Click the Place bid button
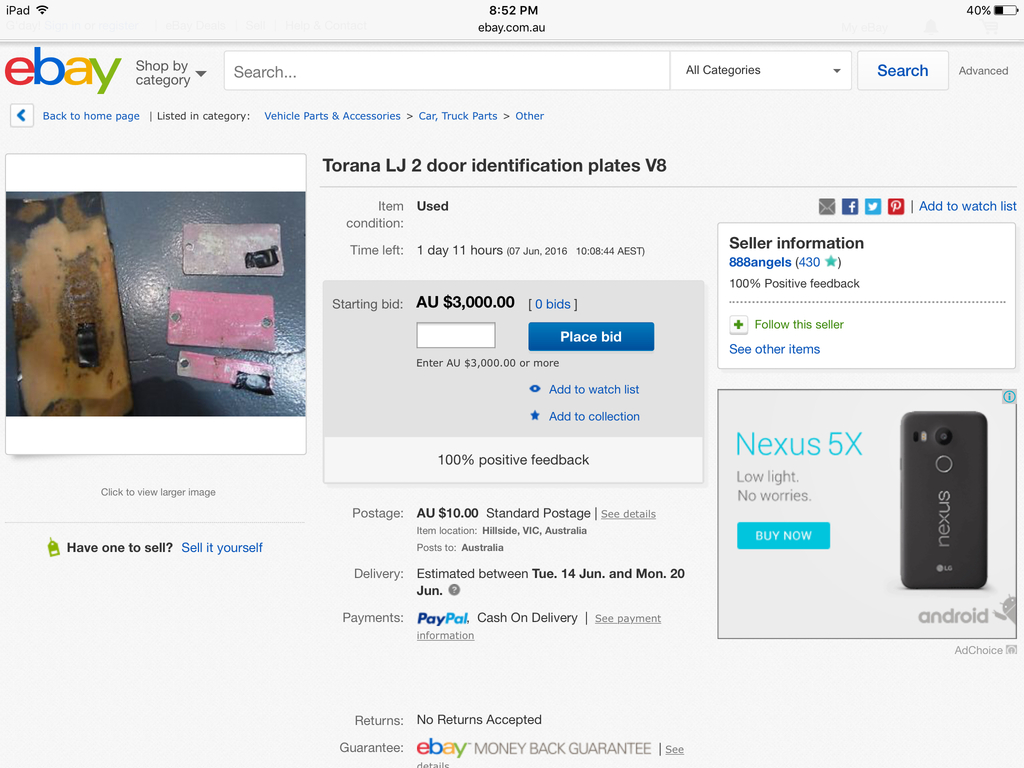Image resolution: width=1024 pixels, height=768 pixels. 591,337
